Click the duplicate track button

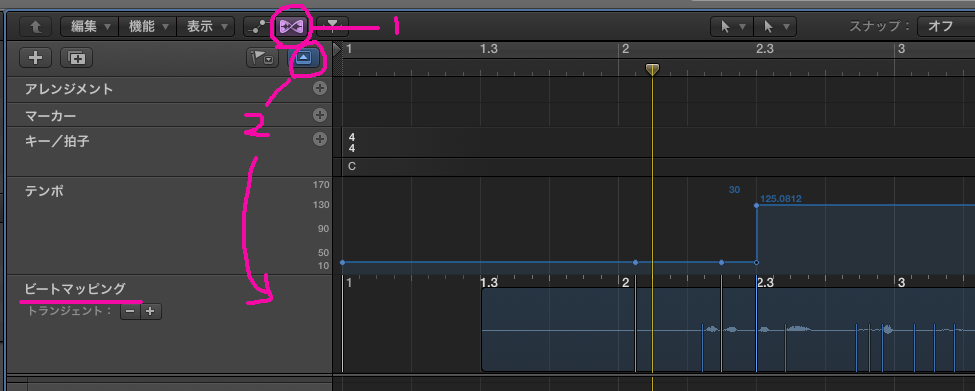tap(76, 58)
